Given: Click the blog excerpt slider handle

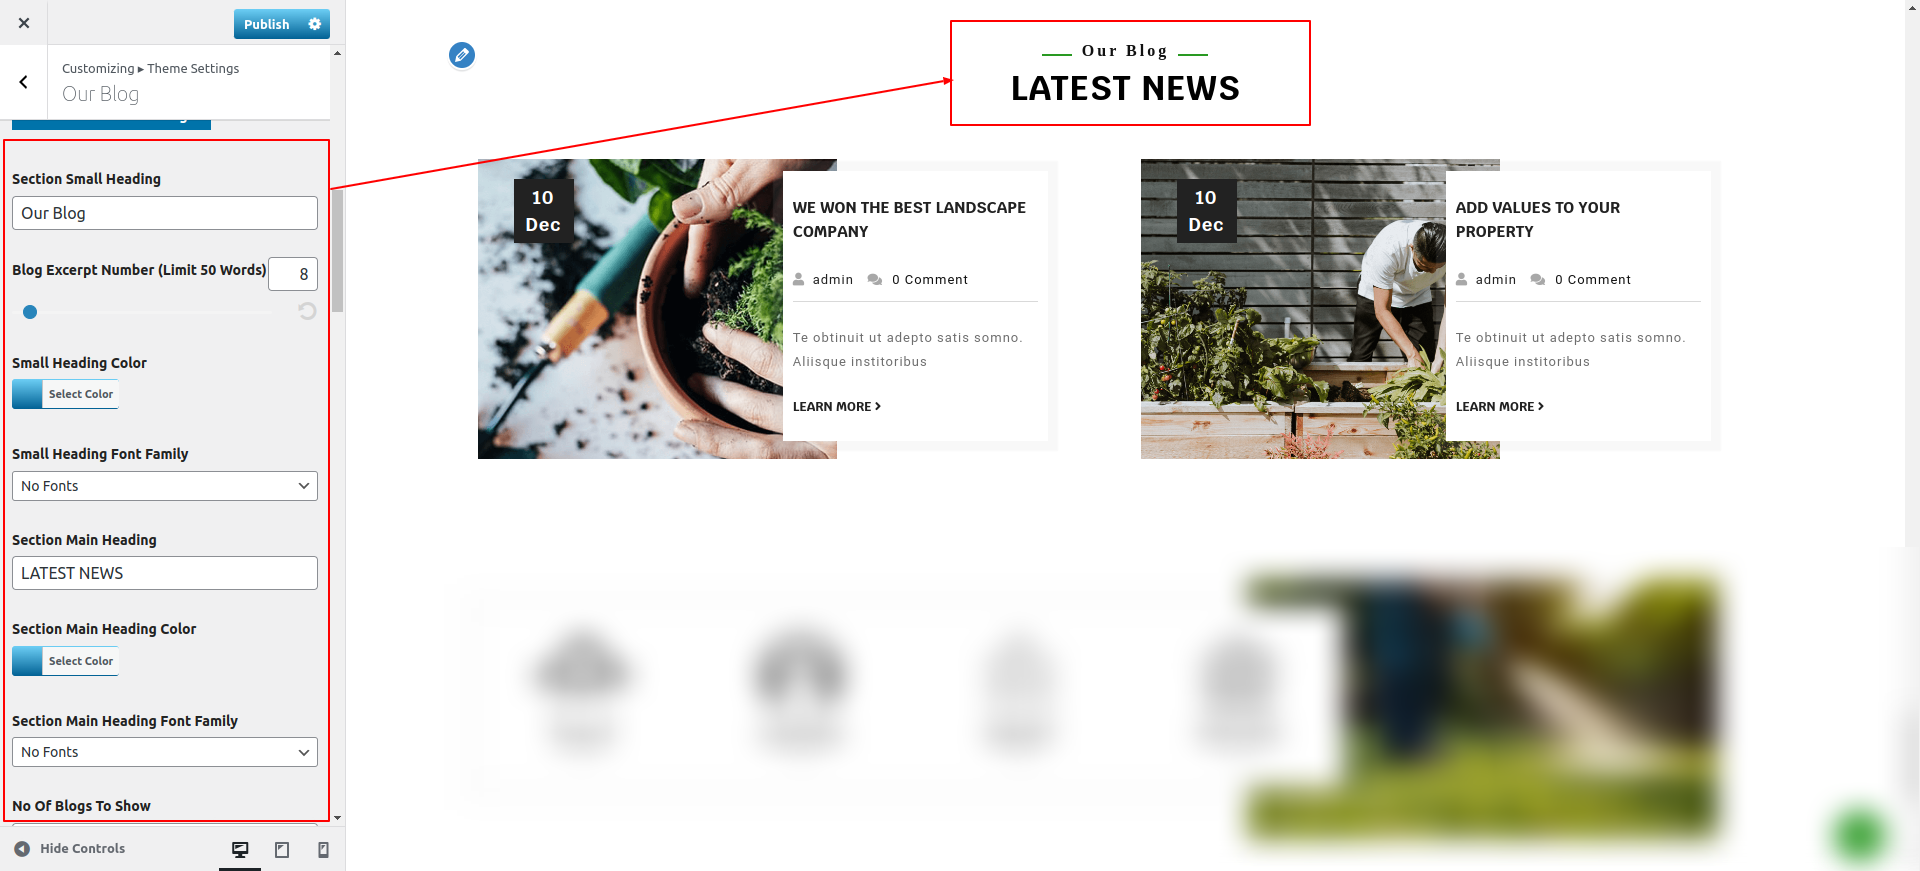Looking at the screenshot, I should (30, 312).
